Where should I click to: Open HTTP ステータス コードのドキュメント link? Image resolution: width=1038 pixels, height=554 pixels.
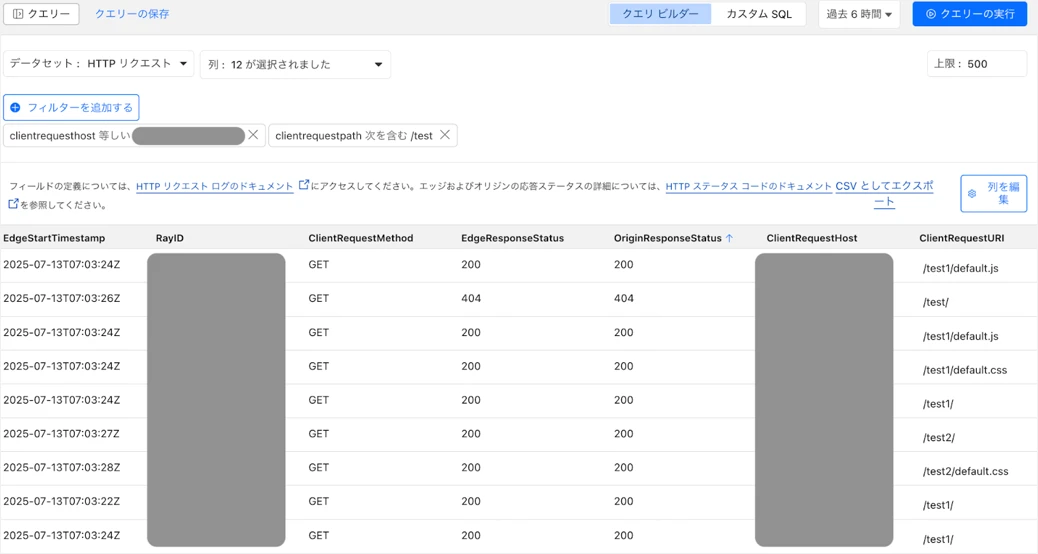coord(748,186)
